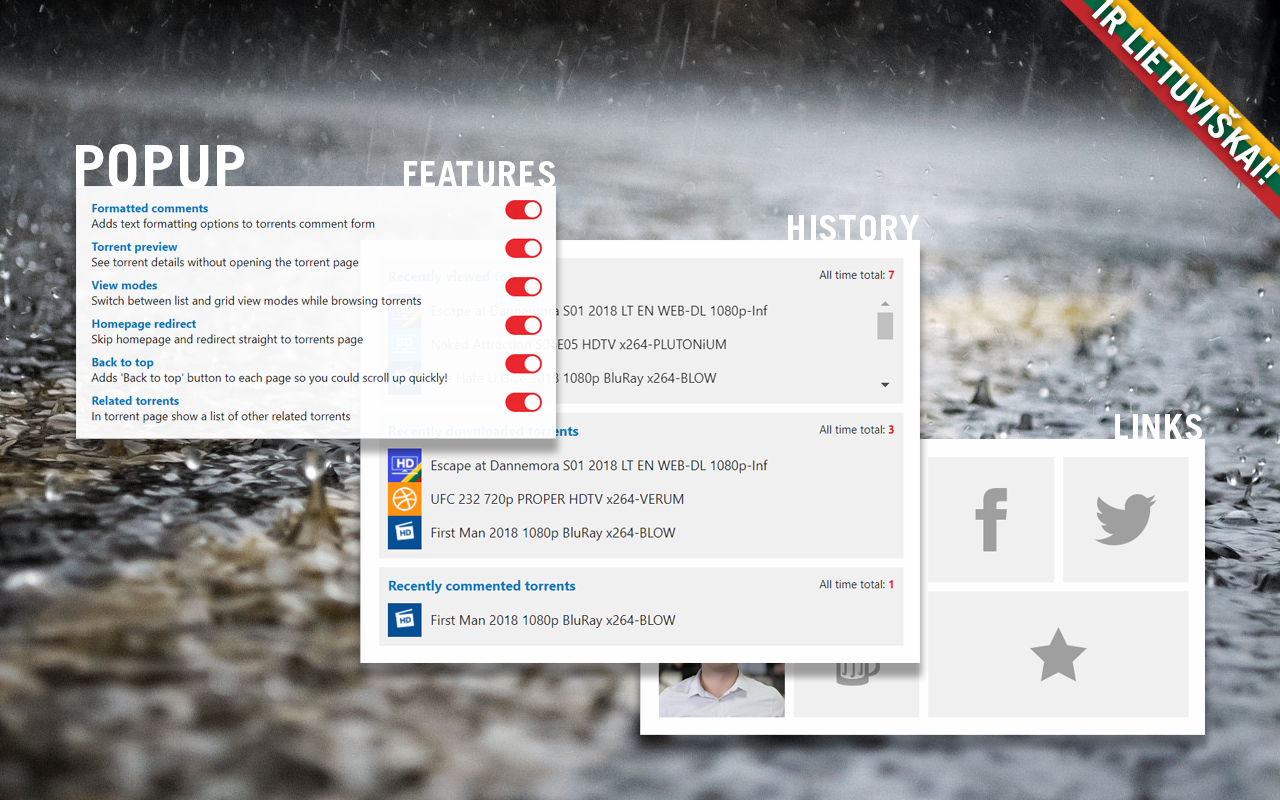Click the beer mug donate tile

point(856,690)
